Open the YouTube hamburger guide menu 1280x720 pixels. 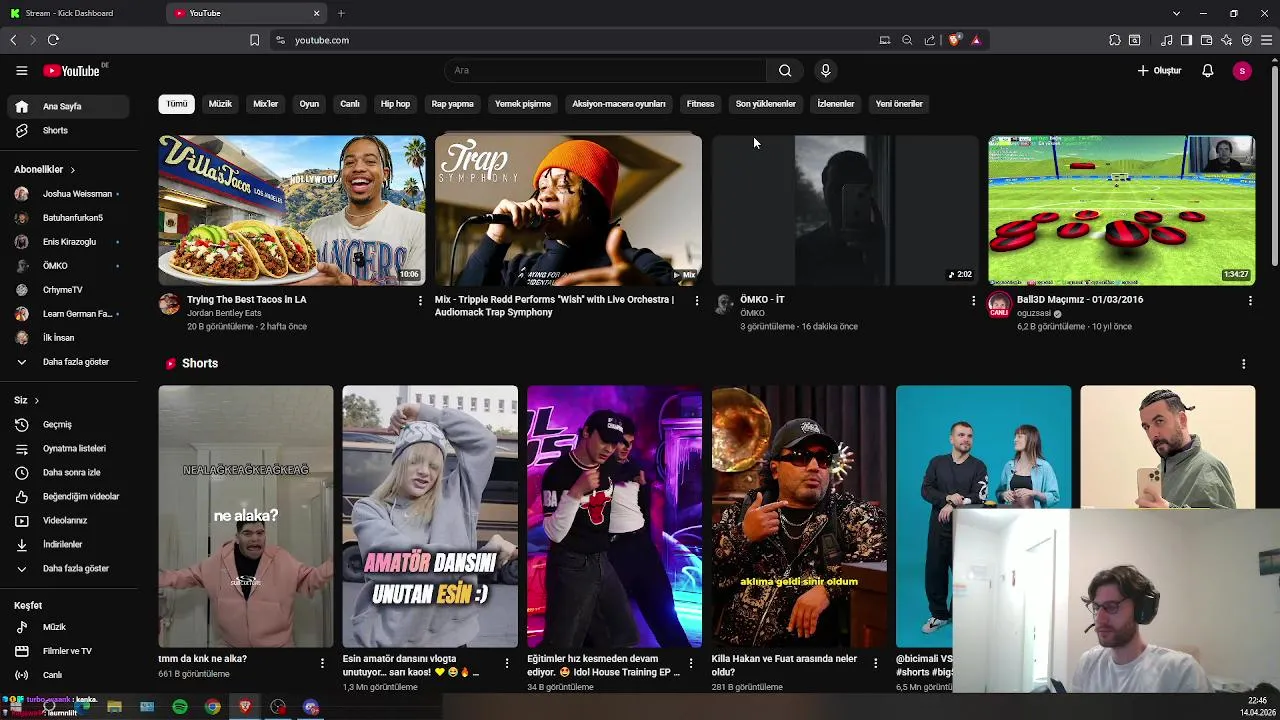click(21, 70)
